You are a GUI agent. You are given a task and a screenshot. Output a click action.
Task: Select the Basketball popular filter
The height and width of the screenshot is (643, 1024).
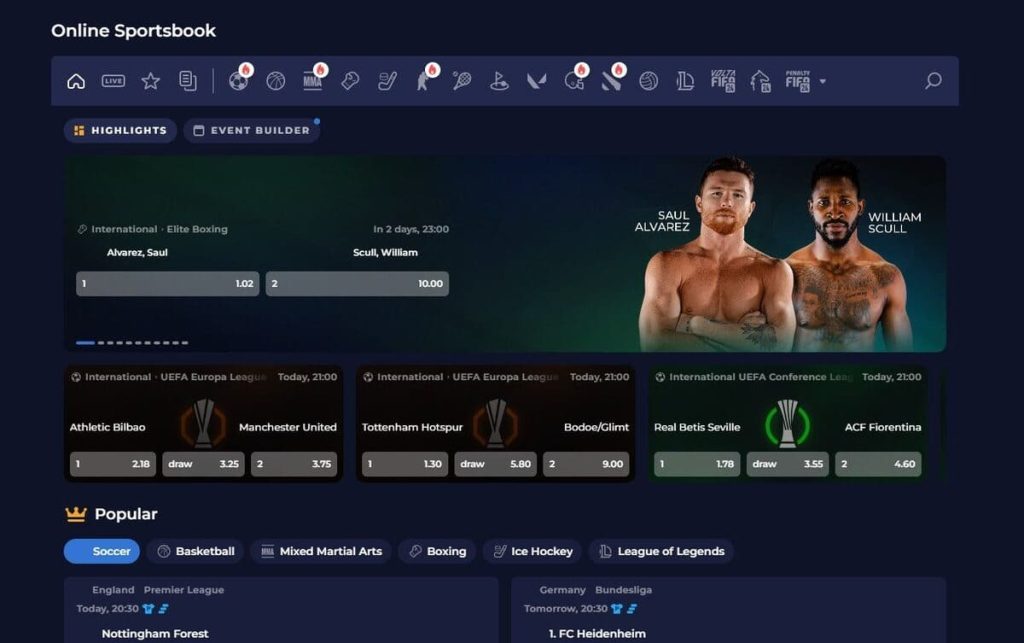[195, 552]
